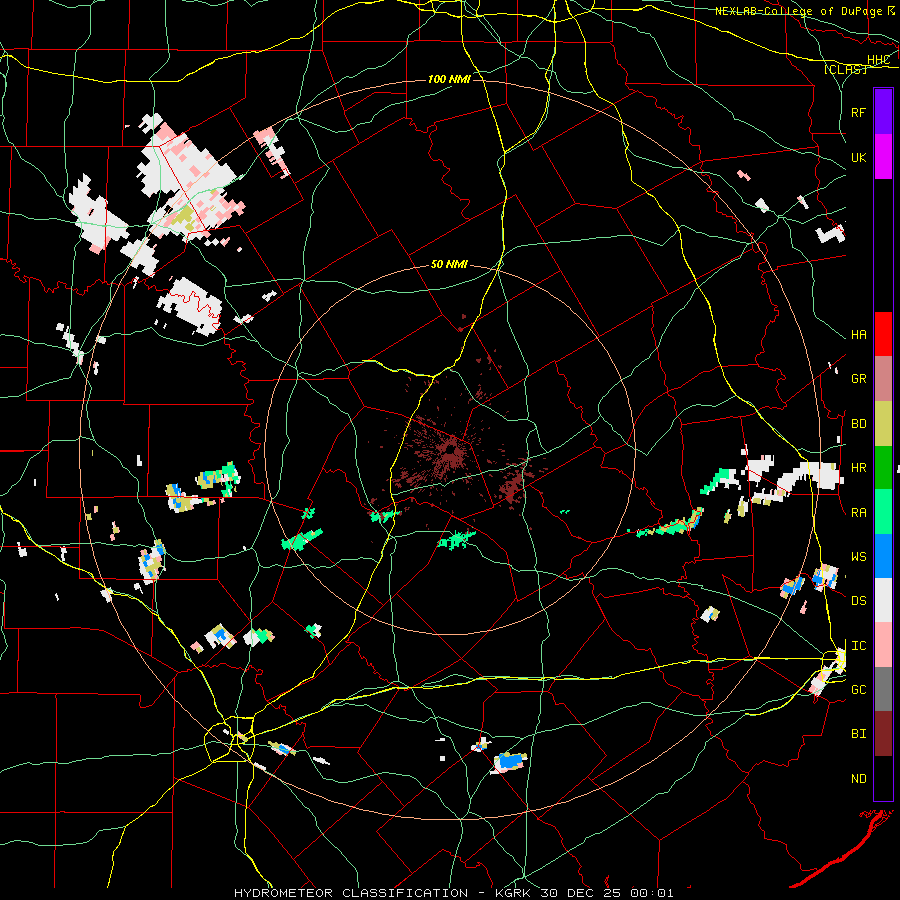Image resolution: width=900 pixels, height=900 pixels.
Task: Click the NEXLAB-College of DuPage text
Action: coord(798,11)
